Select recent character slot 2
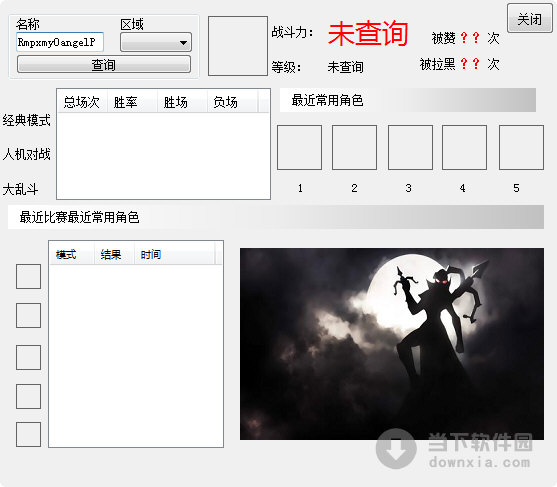The height and width of the screenshot is (487, 557). pos(355,147)
